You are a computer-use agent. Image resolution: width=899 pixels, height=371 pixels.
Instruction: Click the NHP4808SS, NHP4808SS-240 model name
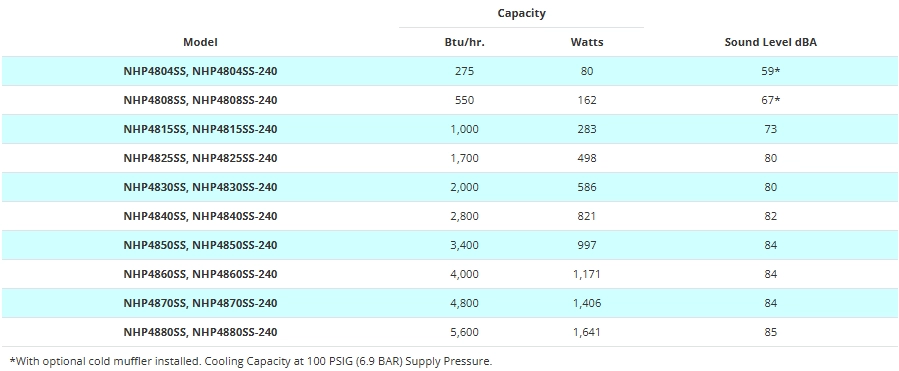pos(200,100)
